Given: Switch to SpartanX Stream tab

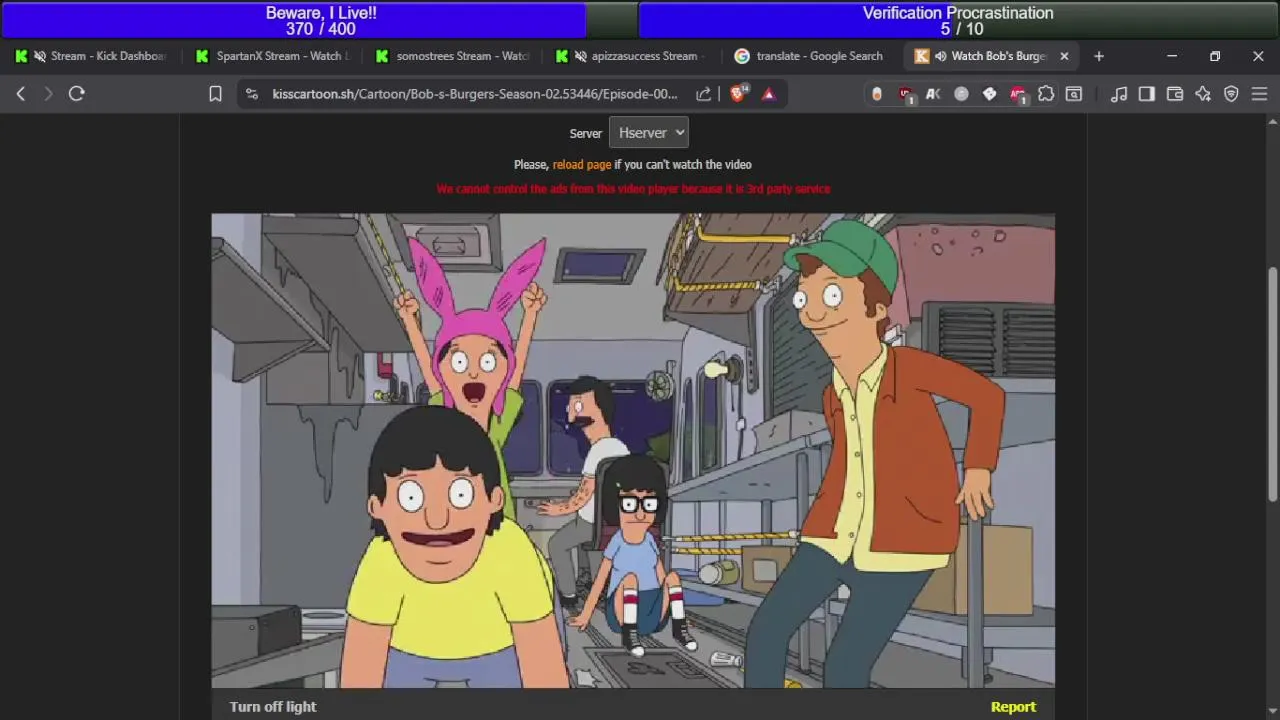Looking at the screenshot, I should point(272,56).
